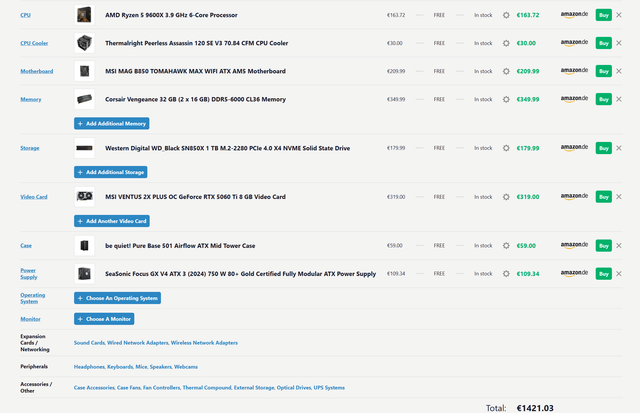Open the Operating System category link

pyautogui.click(x=33, y=298)
